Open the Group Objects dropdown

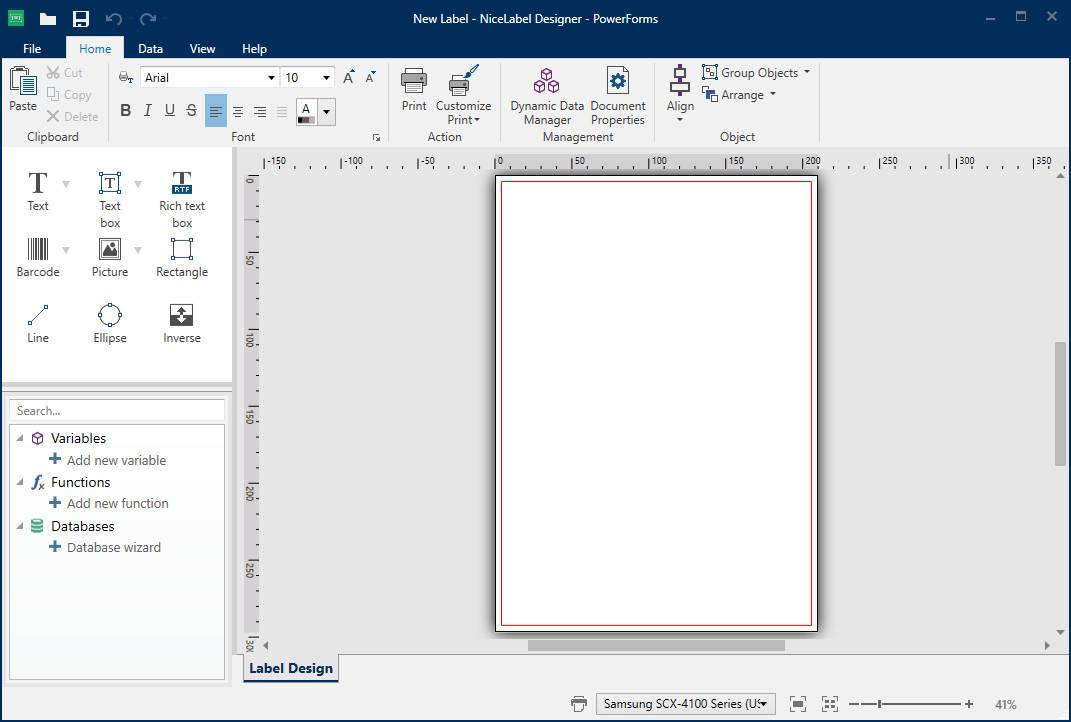click(756, 72)
